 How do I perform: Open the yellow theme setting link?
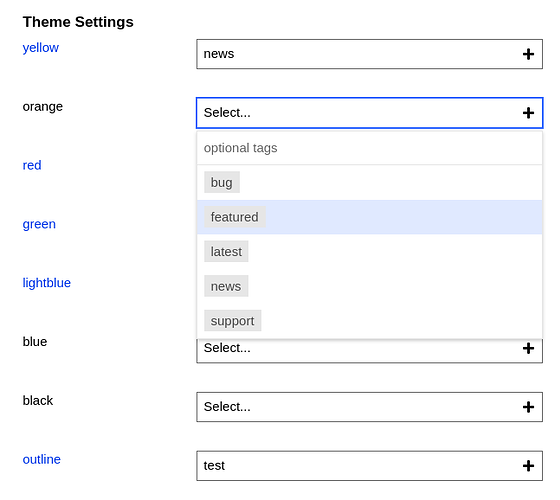41,48
